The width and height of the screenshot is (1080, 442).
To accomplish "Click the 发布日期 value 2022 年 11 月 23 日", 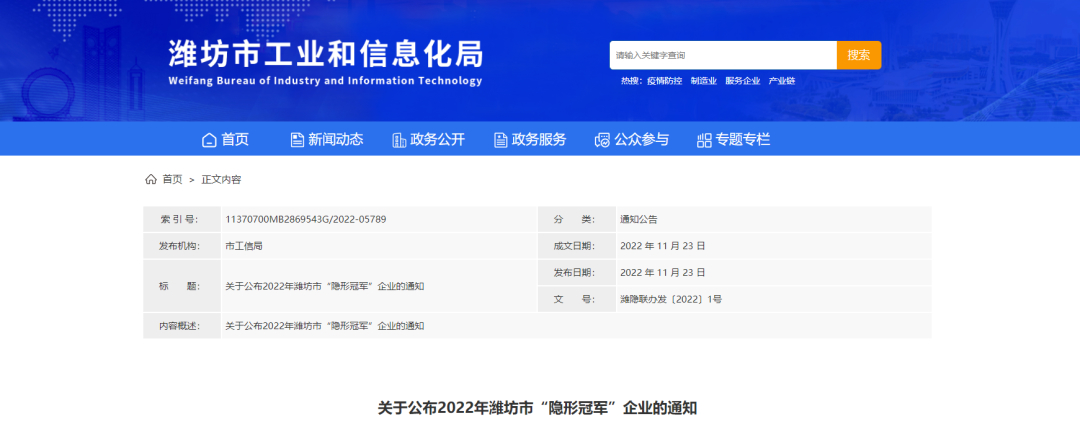I will [x=663, y=273].
